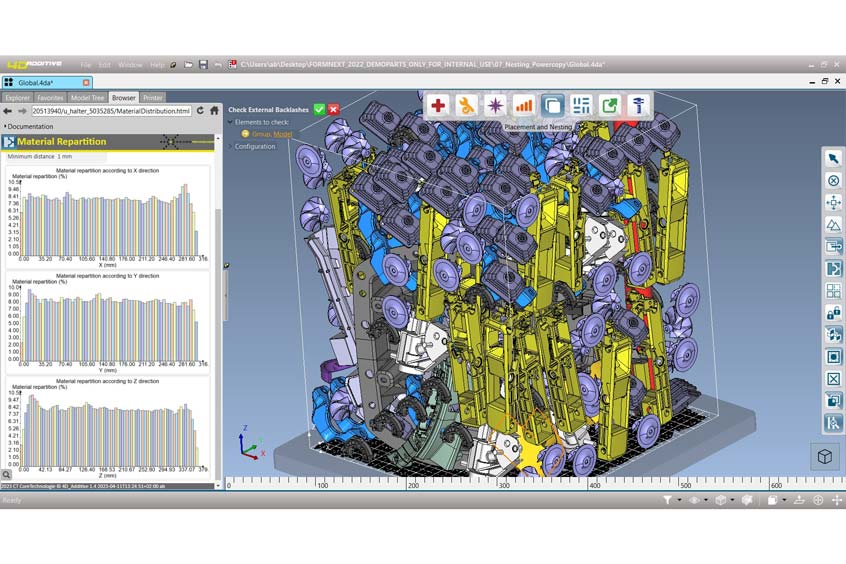This screenshot has width=846, height=564.
Task: Click the Model link under Elements to check
Action: point(283,134)
